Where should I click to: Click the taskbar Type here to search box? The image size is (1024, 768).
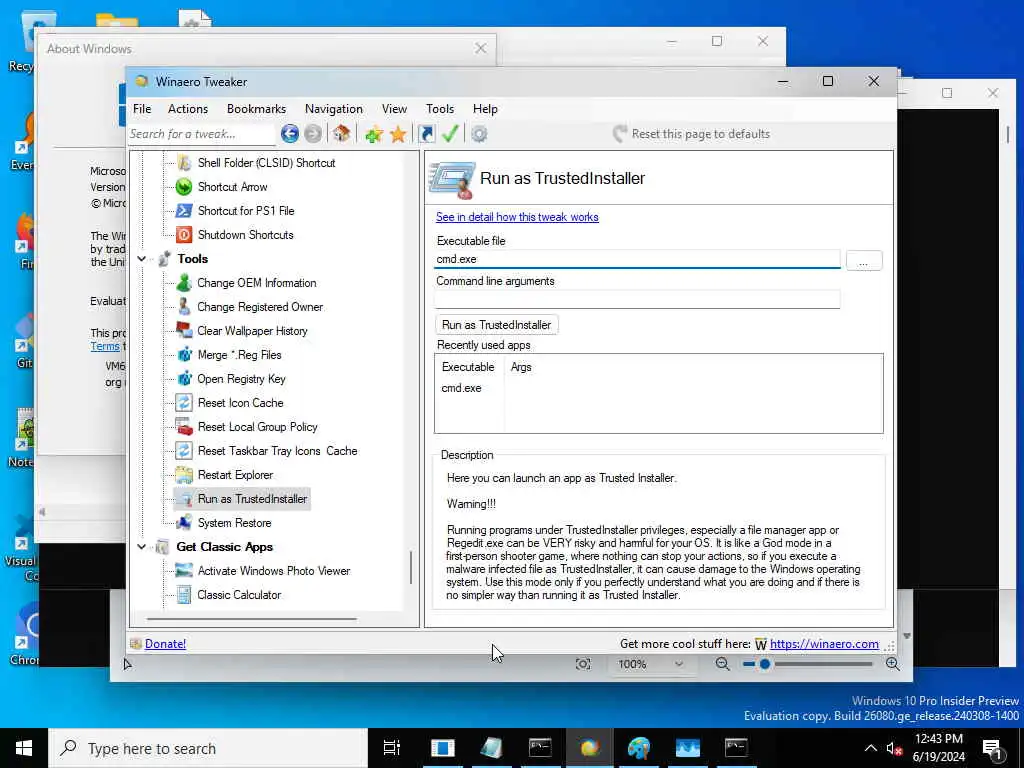point(208,748)
